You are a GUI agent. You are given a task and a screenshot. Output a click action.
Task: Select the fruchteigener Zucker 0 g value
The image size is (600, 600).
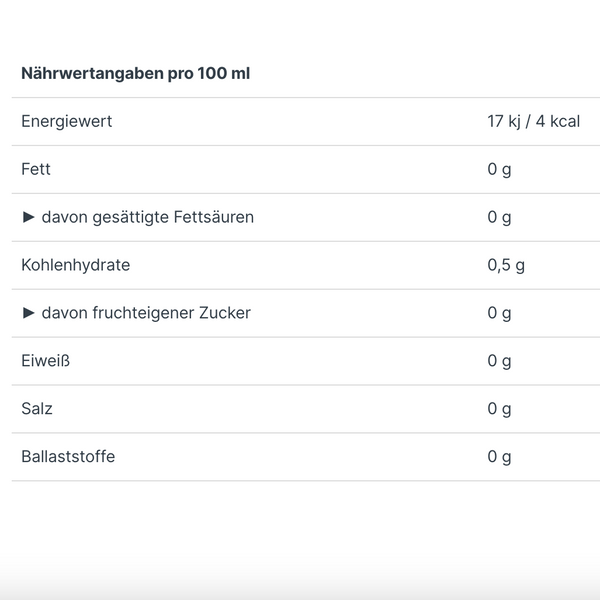point(499,313)
